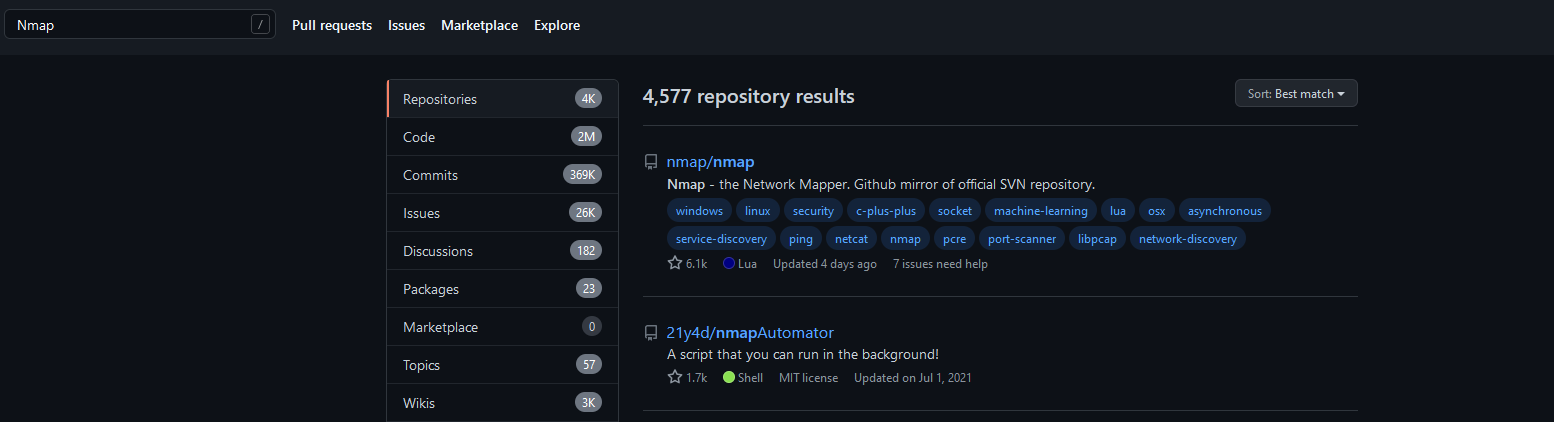1554x422 pixels.
Task: Open the 7 issues need help link
Action: pyautogui.click(x=940, y=264)
